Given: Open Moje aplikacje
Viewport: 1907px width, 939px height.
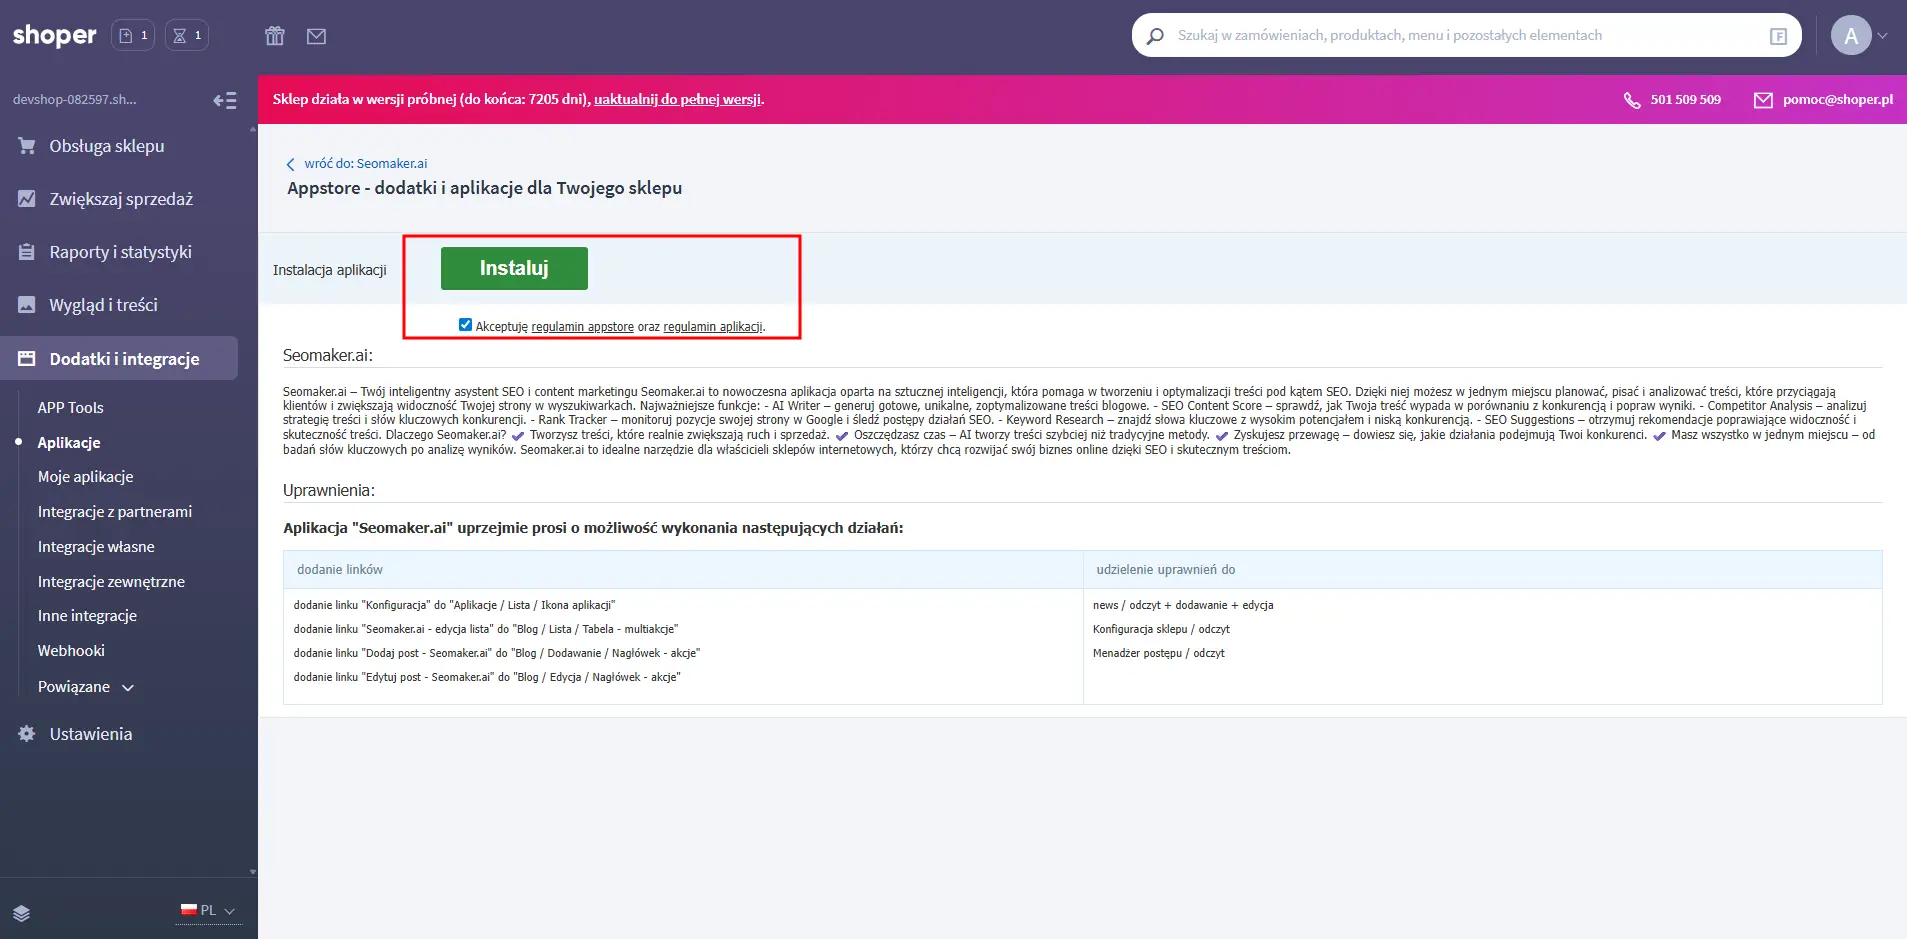Looking at the screenshot, I should tap(86, 477).
